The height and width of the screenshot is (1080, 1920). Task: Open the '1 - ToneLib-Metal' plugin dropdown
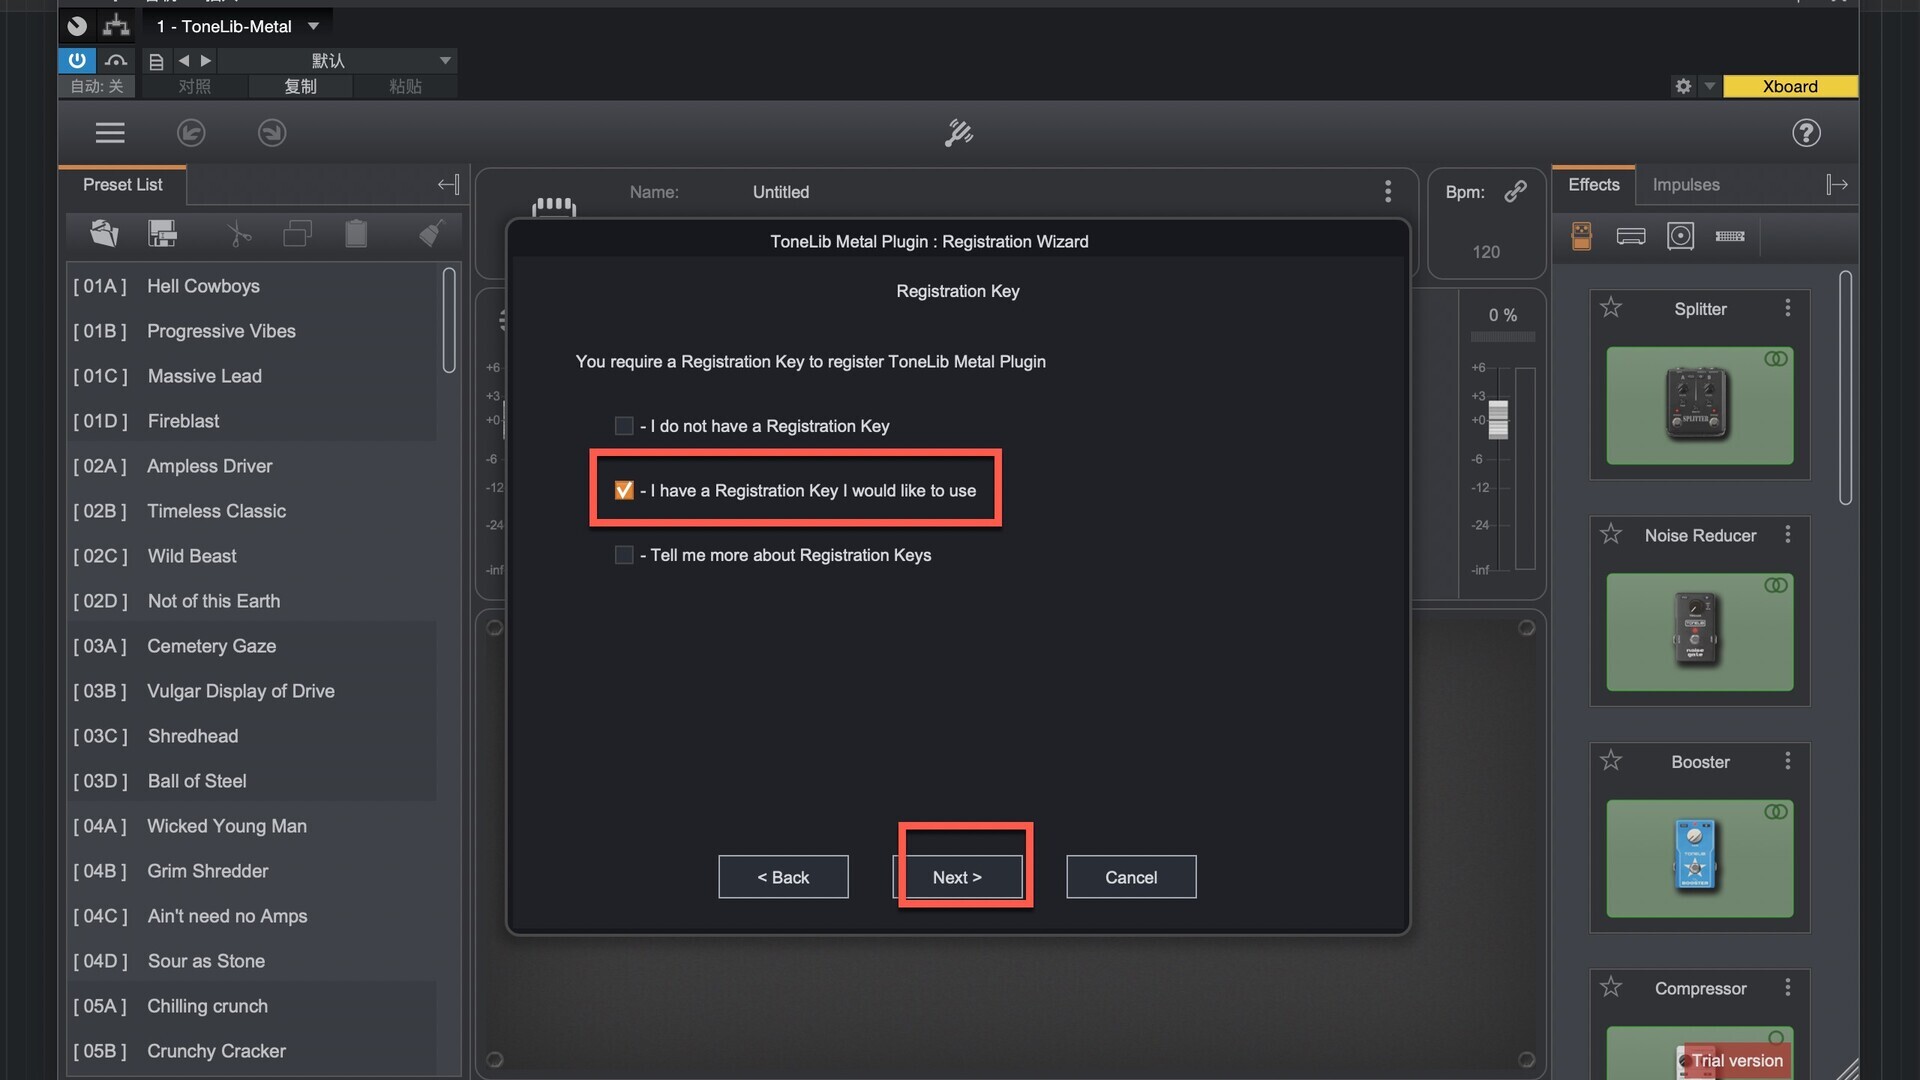pos(237,26)
